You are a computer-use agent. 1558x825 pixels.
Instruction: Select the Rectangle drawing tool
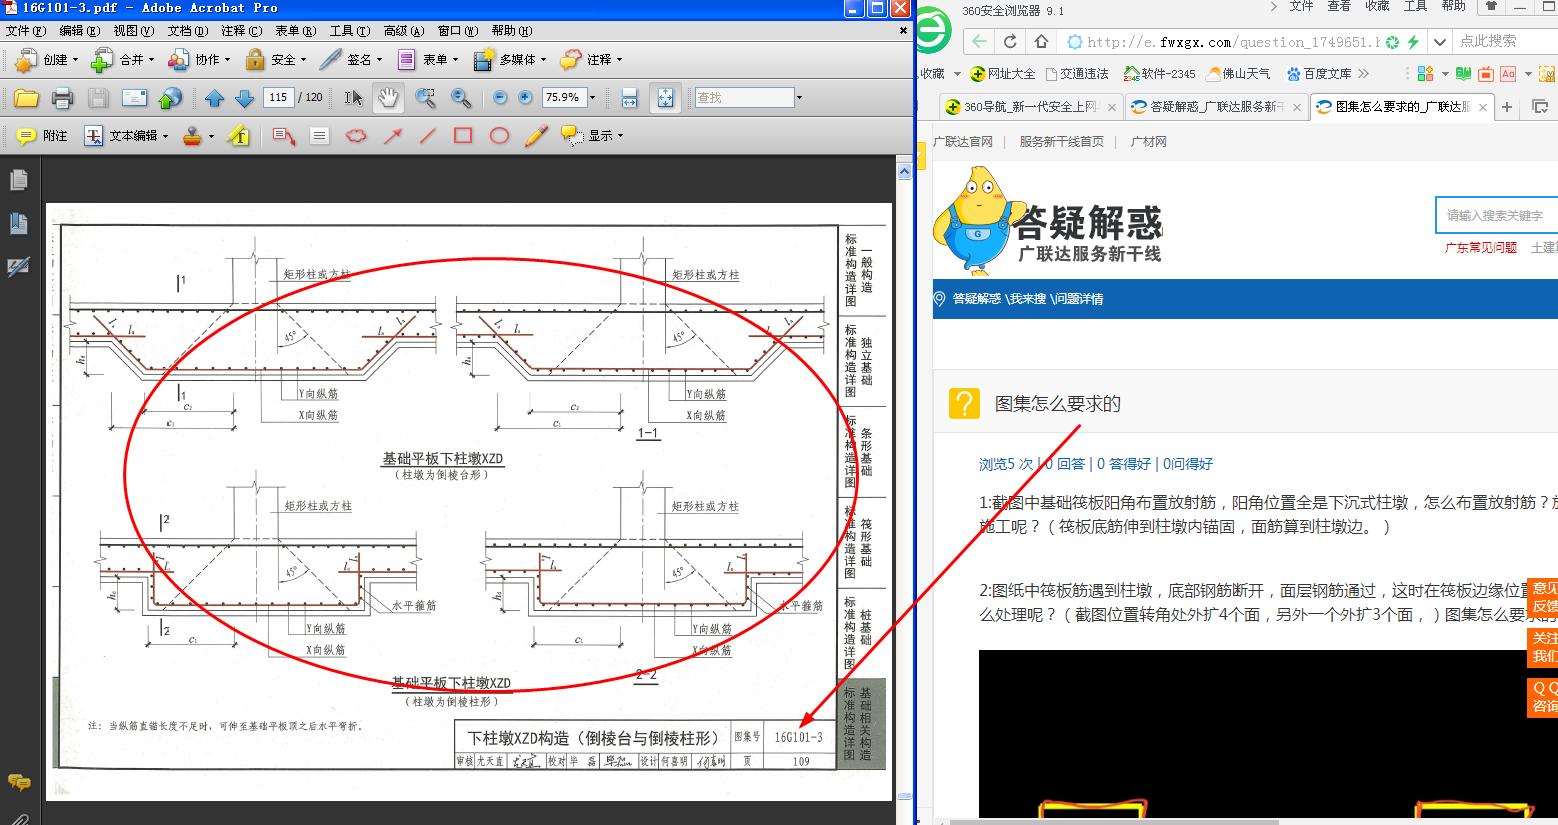coord(463,136)
